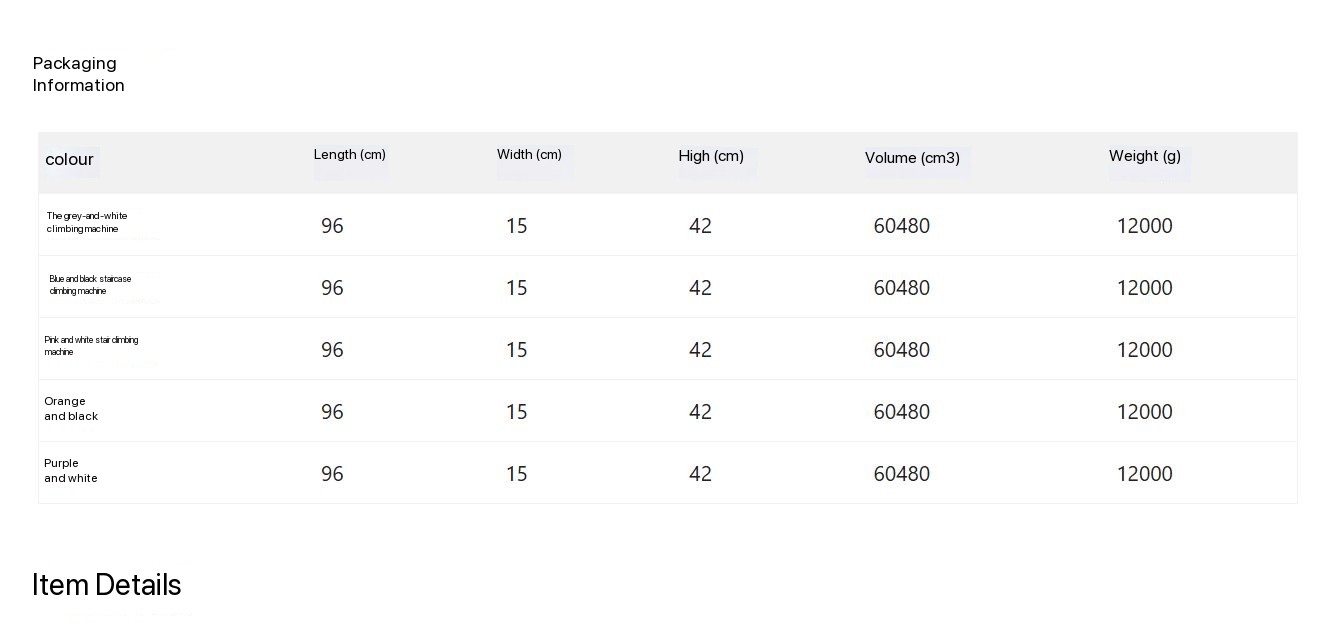Viewport: 1334px width, 641px height.
Task: Click the Volume (cm3) column header
Action: pyautogui.click(x=912, y=158)
